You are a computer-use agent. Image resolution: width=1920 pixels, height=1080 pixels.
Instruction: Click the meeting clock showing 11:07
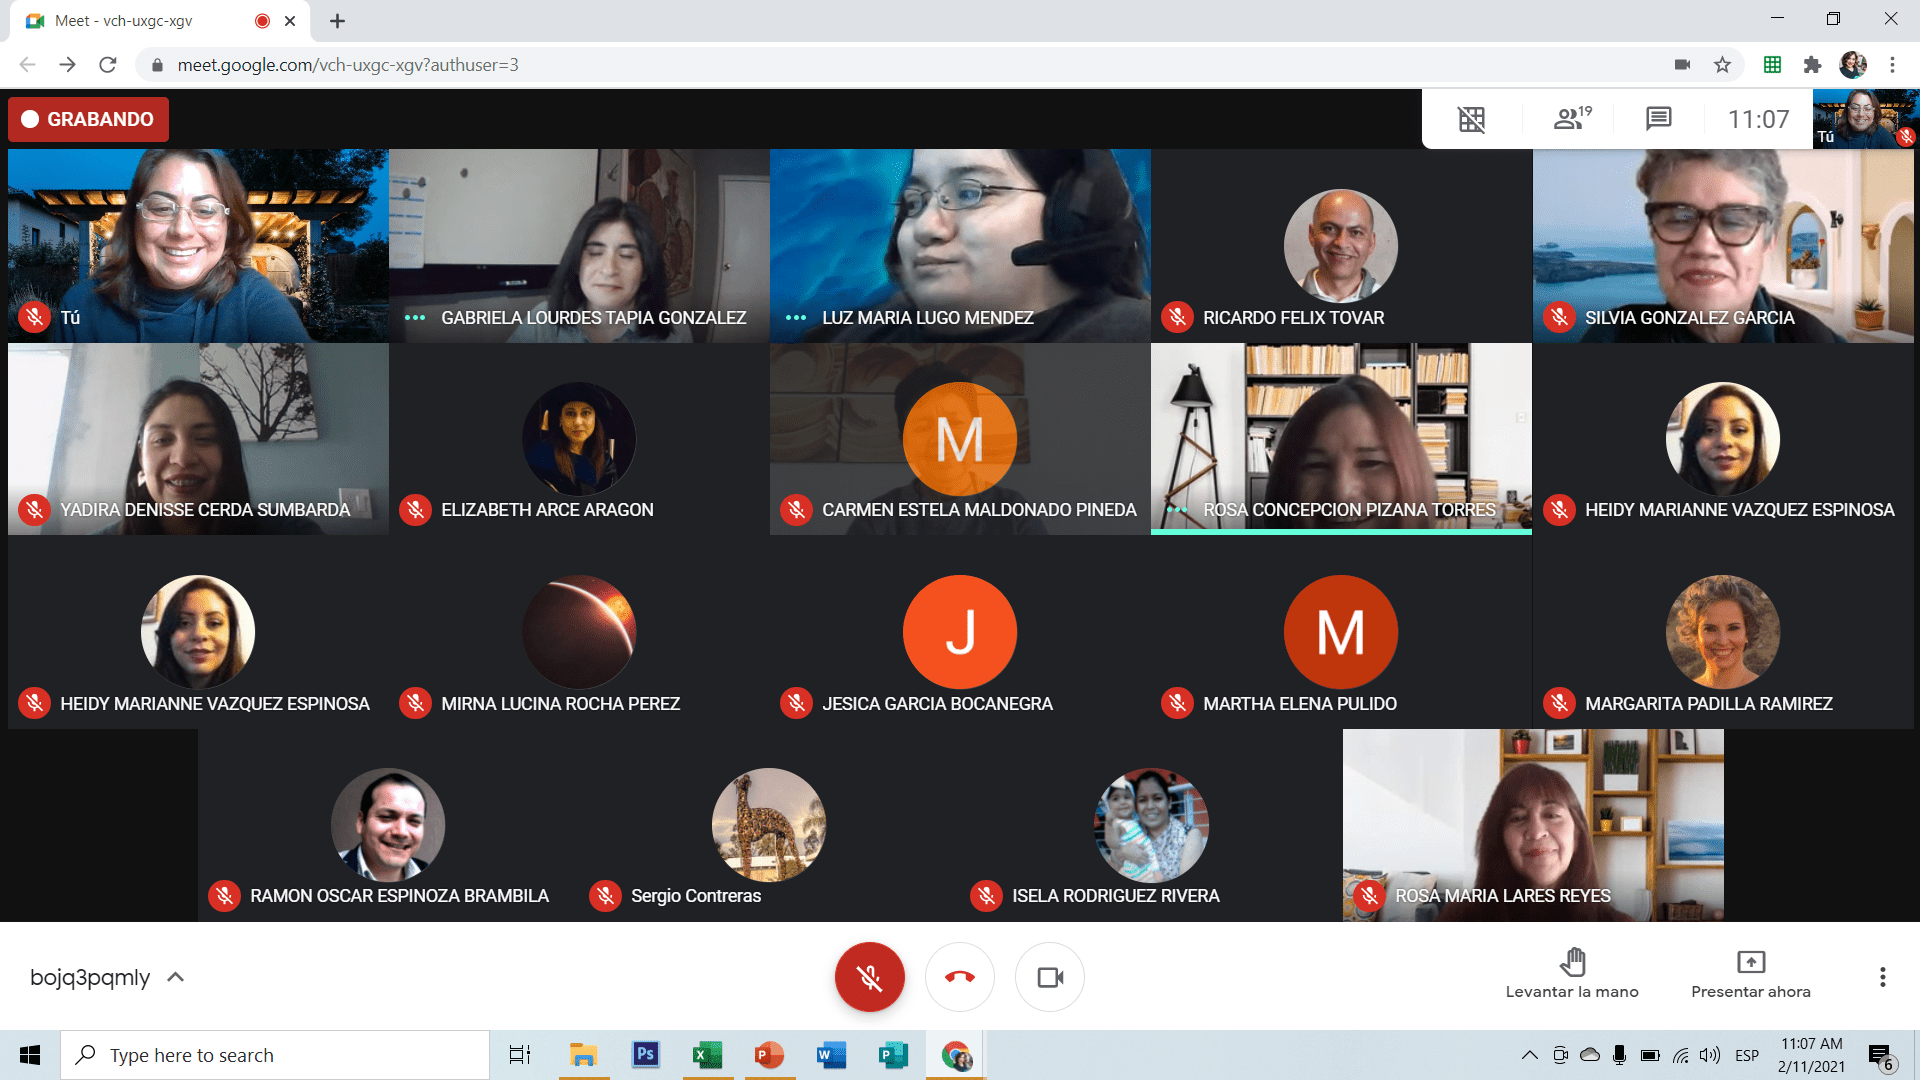tap(1758, 119)
